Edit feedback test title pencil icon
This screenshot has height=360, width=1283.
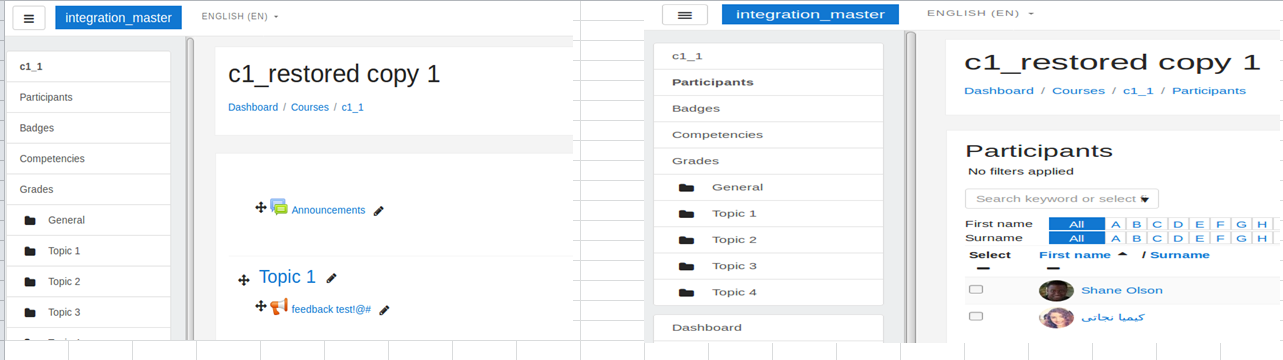(384, 310)
